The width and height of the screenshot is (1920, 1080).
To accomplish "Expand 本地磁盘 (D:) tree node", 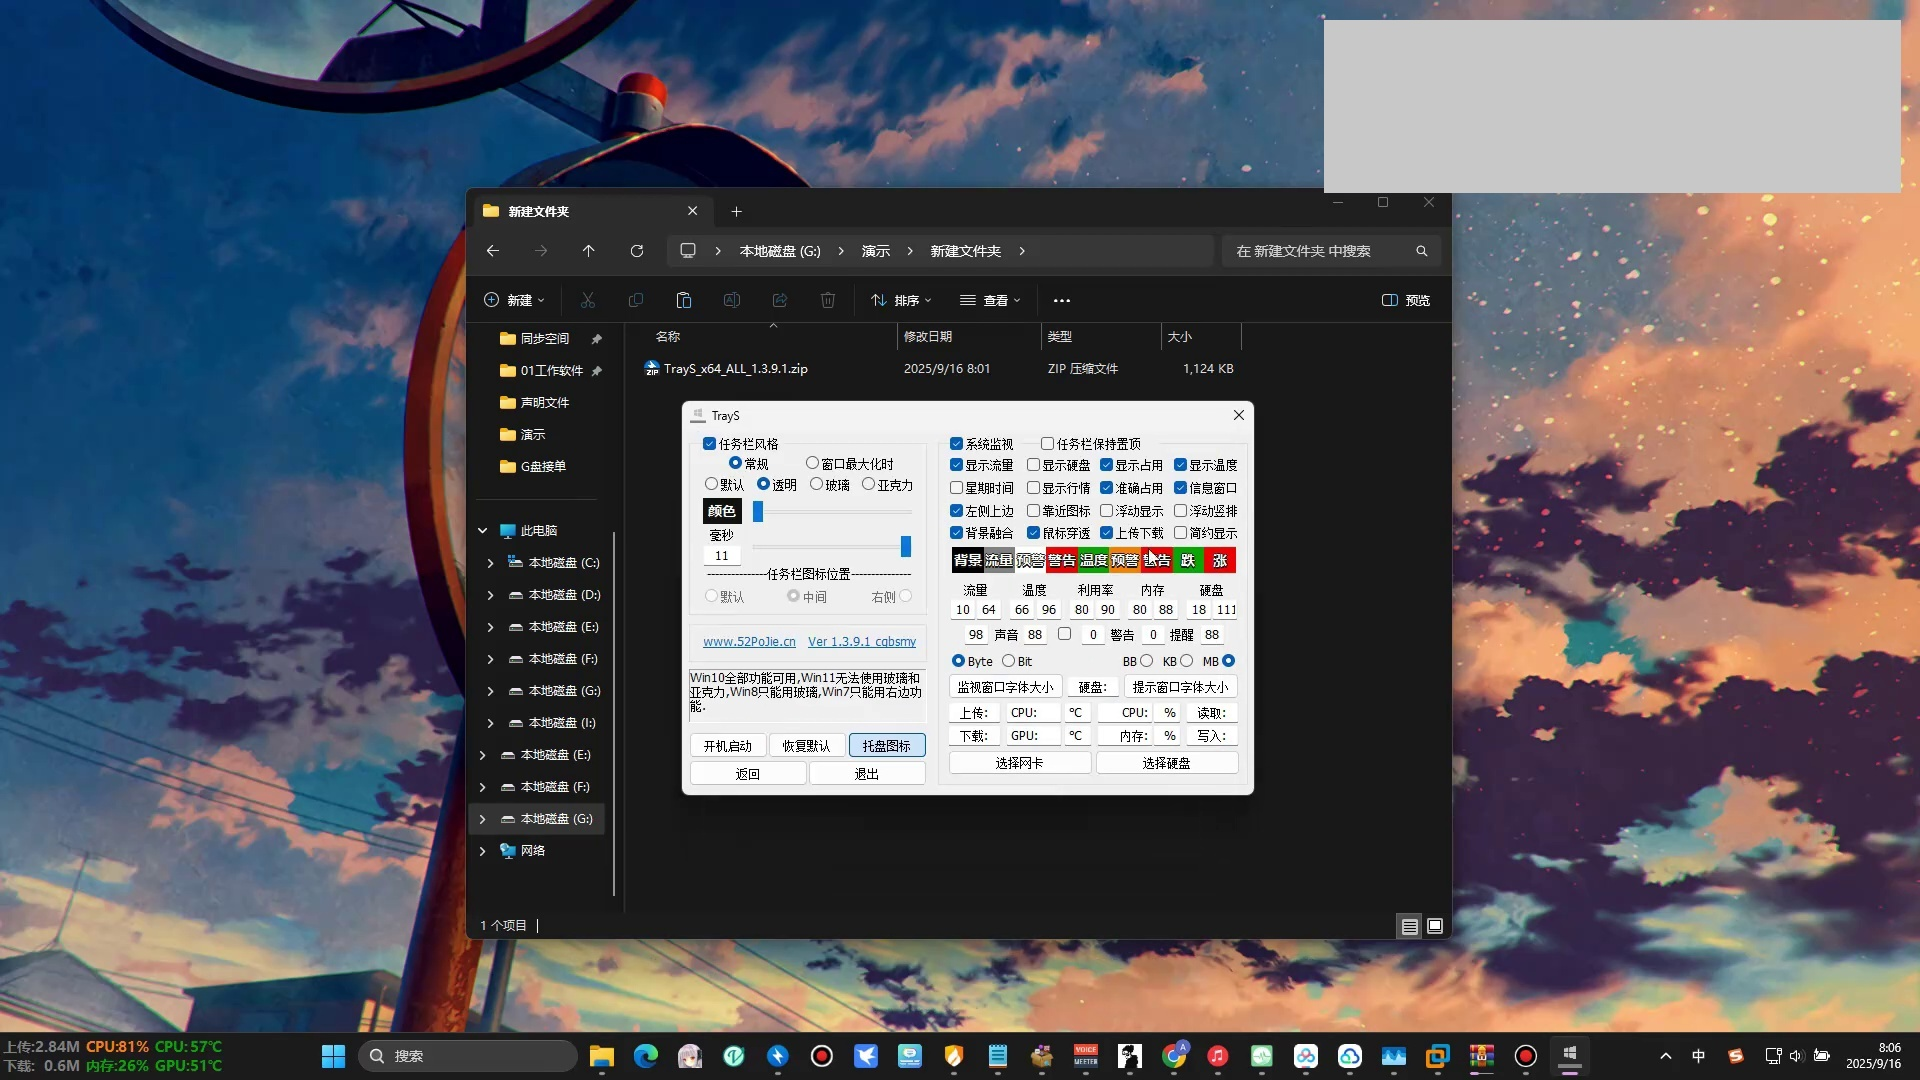I will (x=490, y=595).
